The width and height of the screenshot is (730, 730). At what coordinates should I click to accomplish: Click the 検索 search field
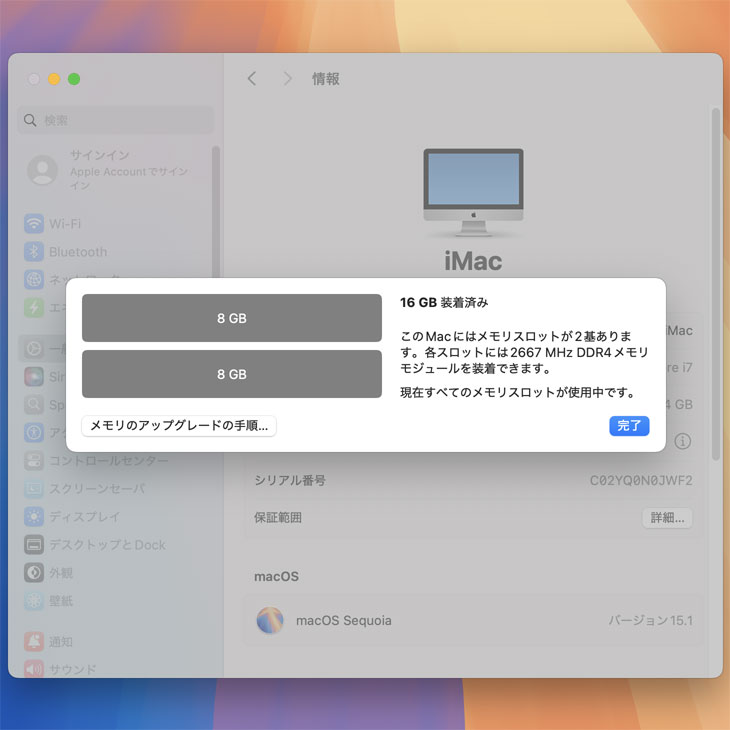pyautogui.click(x=116, y=120)
